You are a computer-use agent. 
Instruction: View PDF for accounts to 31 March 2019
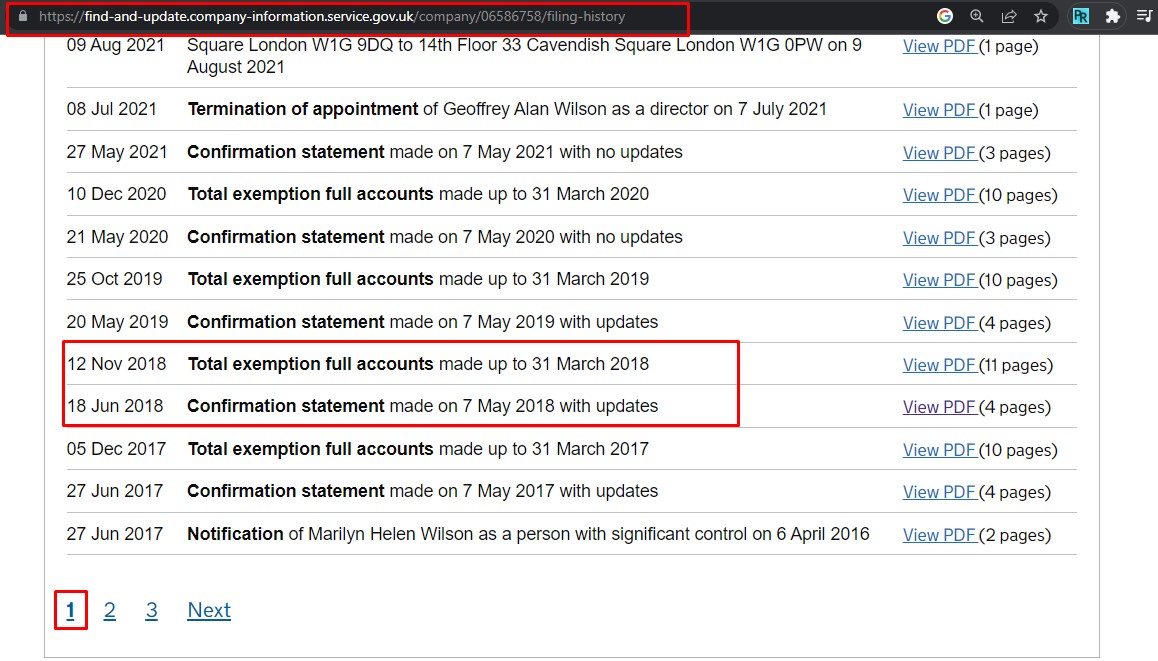pos(939,280)
